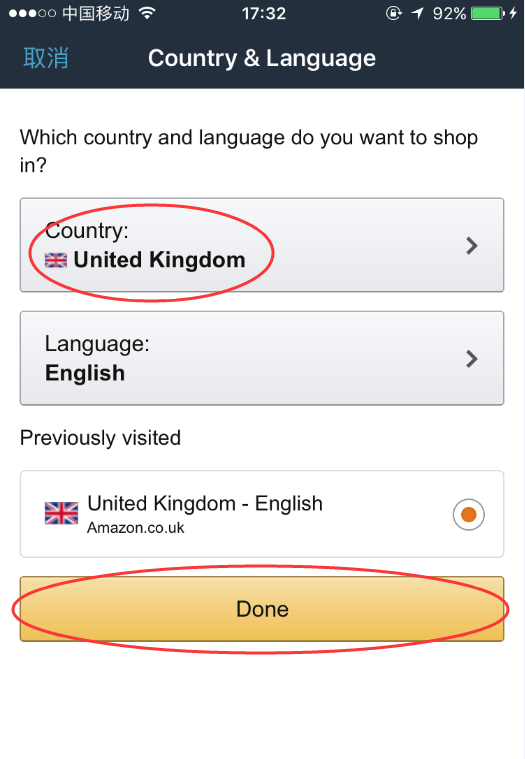Tap the charging bolt icon
This screenshot has width=525, height=759.
513,13
